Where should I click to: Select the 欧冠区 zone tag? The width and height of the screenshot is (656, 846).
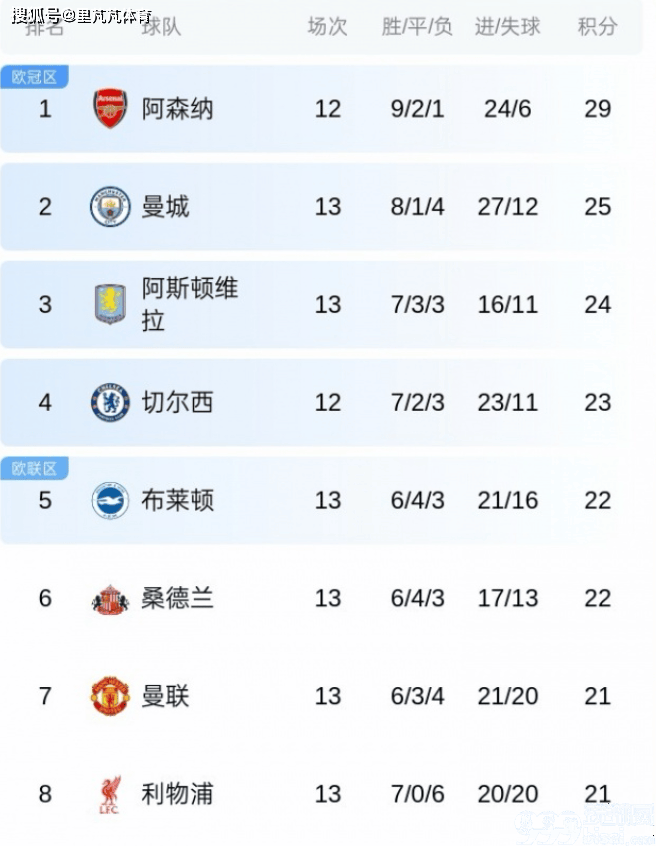pyautogui.click(x=34, y=77)
